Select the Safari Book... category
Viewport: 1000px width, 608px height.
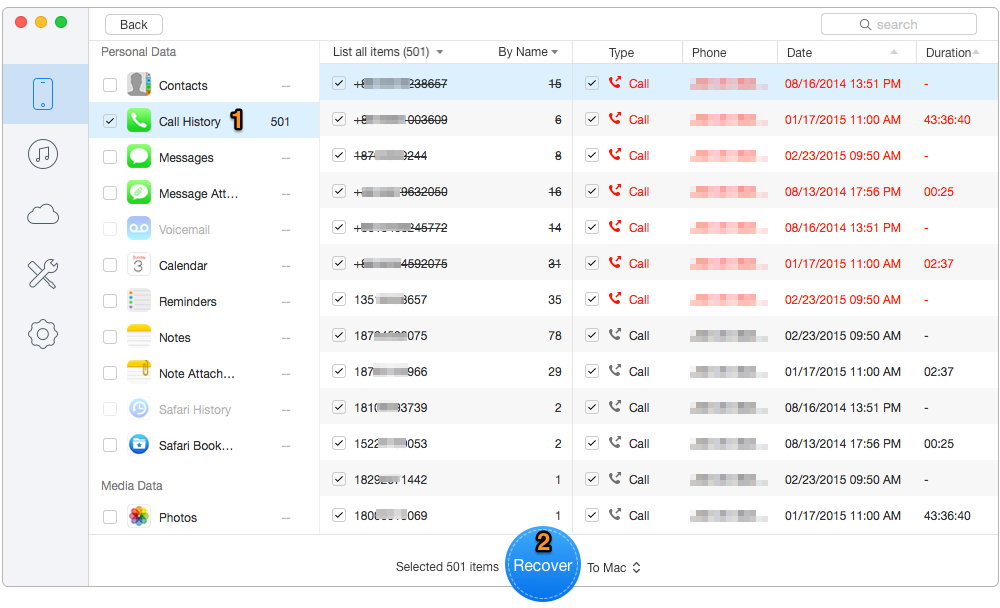[204, 444]
